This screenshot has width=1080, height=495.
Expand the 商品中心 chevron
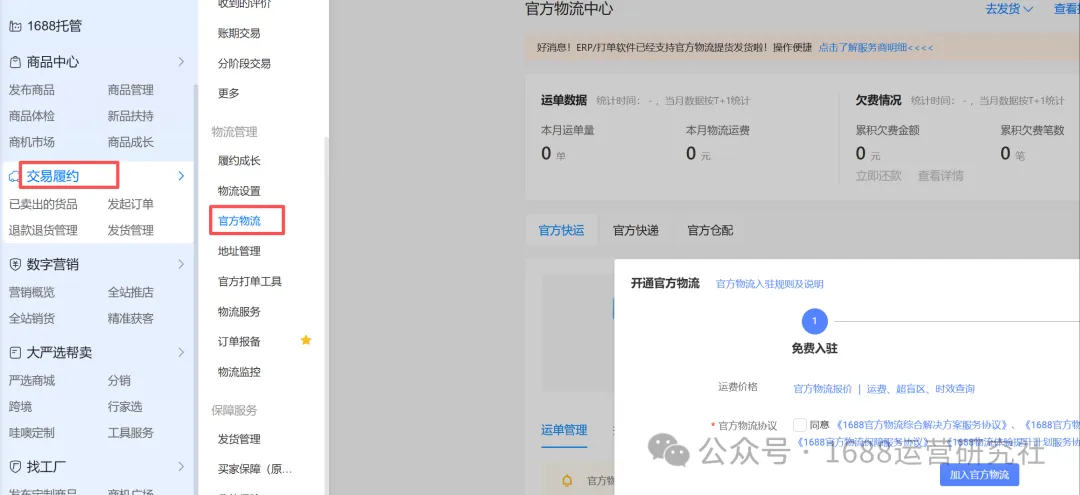point(181,62)
